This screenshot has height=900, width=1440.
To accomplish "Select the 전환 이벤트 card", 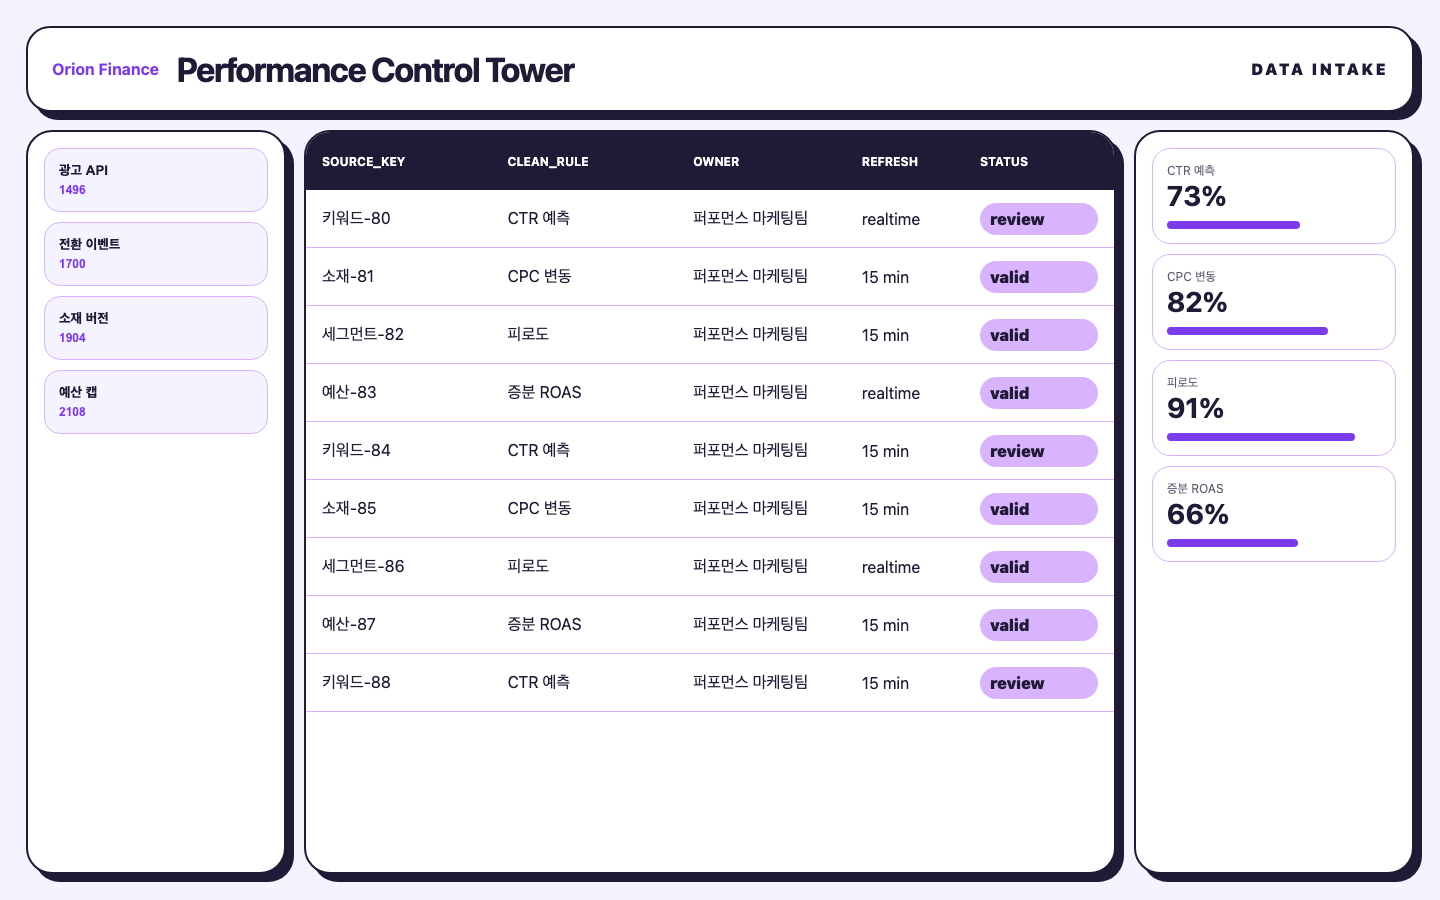I will pyautogui.click(x=156, y=254).
